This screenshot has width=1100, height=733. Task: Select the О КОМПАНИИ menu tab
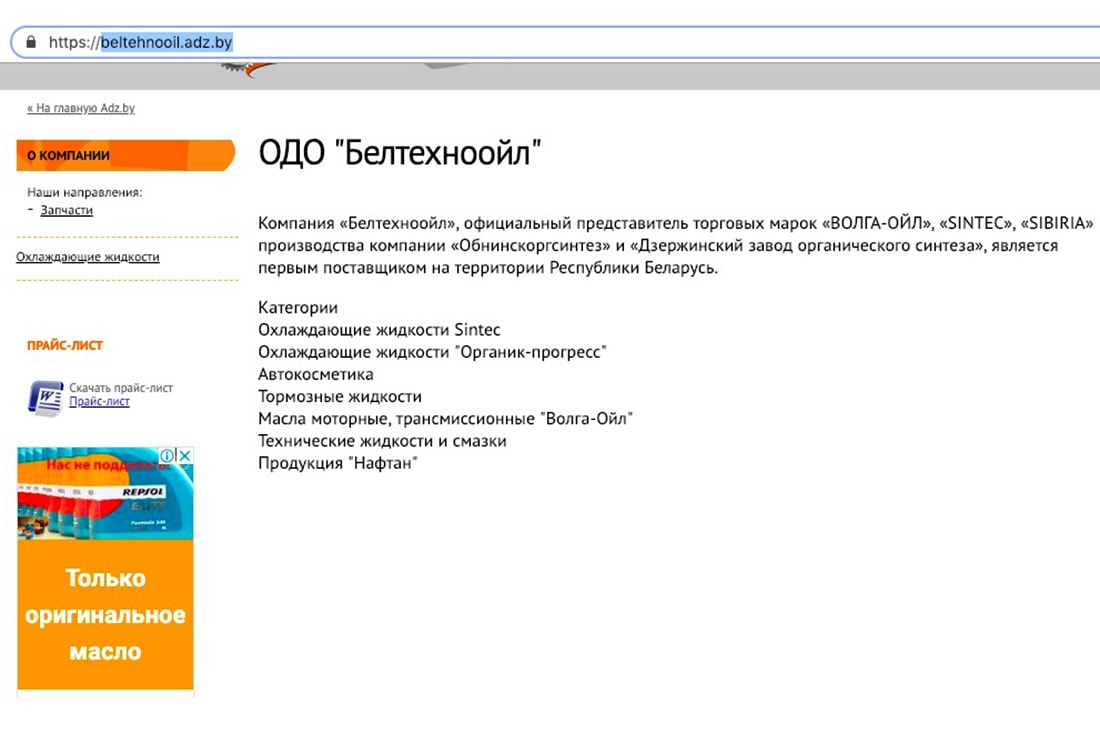[x=126, y=155]
